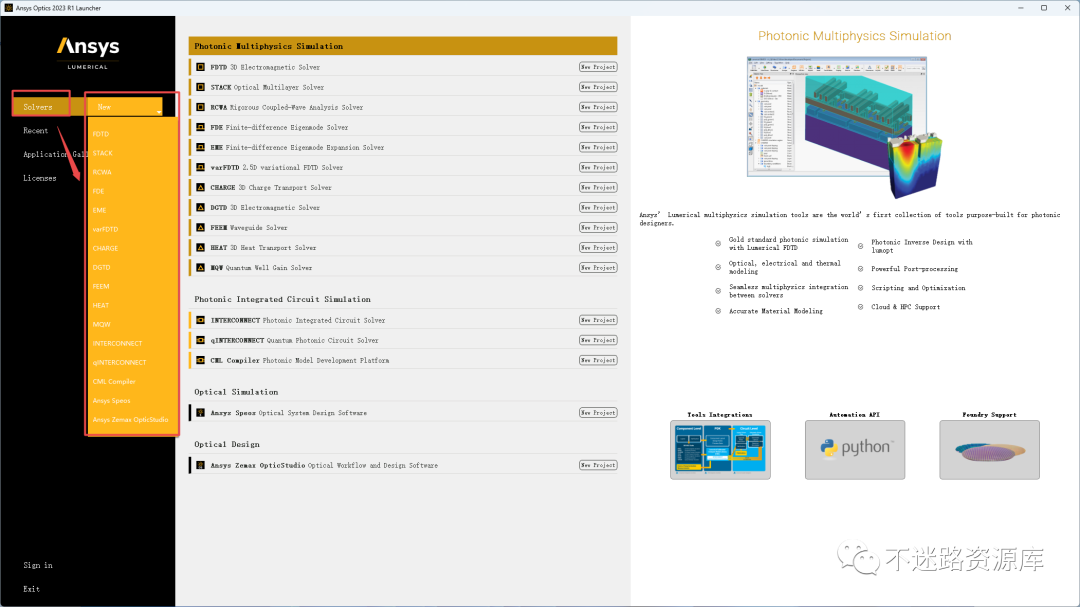This screenshot has height=607, width=1080.
Task: Choose FEEM from New menu
Action: pos(101,286)
